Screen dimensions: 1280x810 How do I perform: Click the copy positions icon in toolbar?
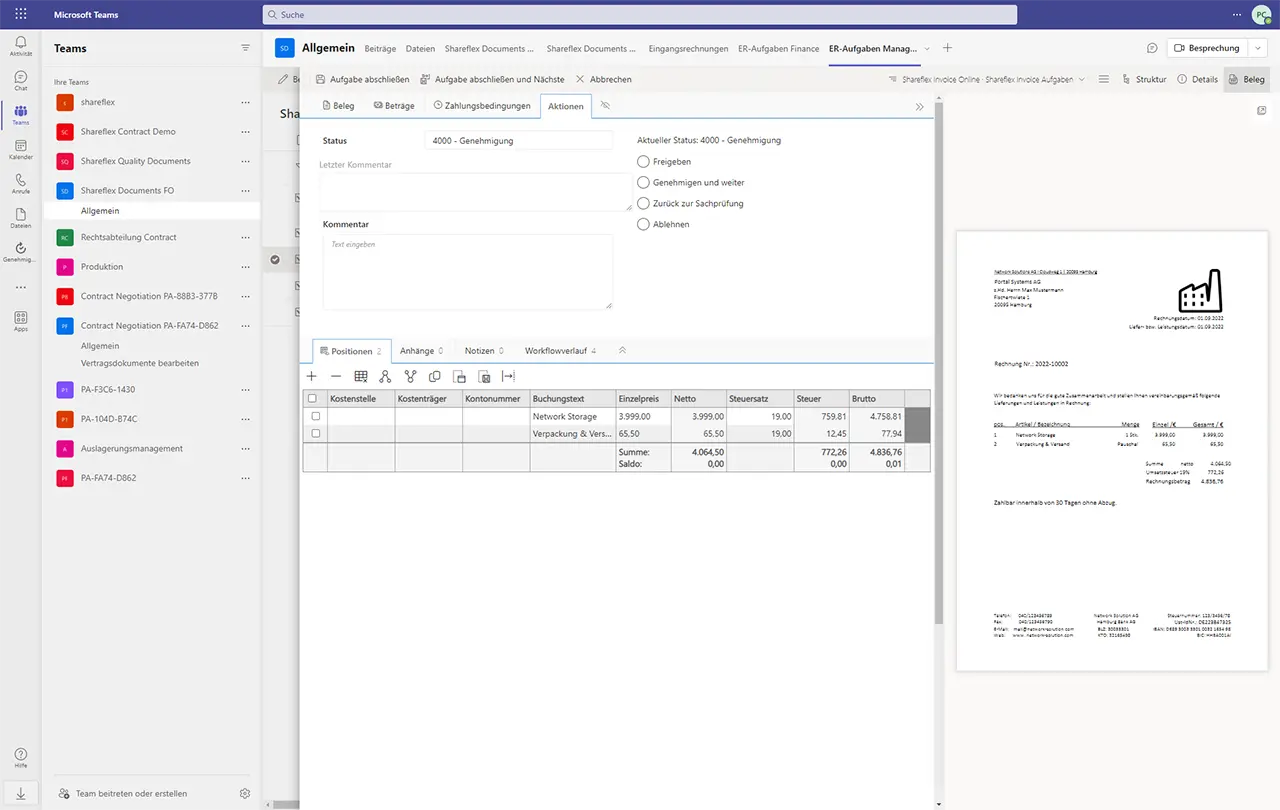(435, 377)
